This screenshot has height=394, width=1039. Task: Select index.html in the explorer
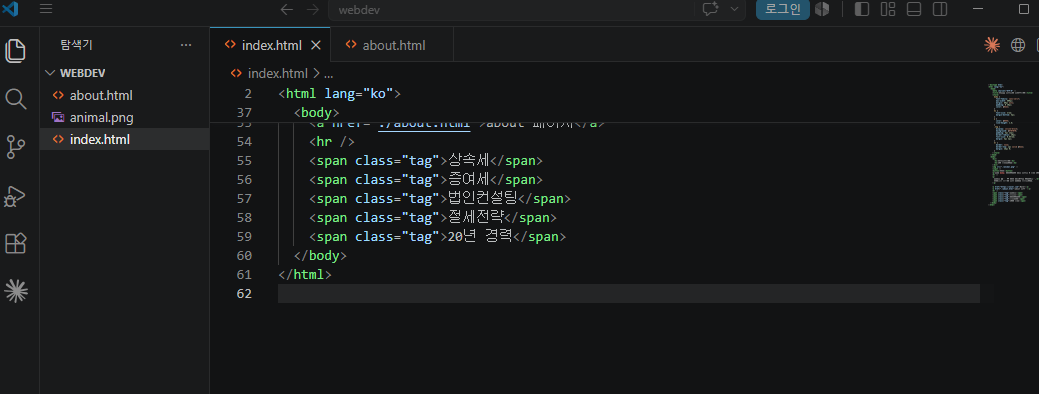coord(125,140)
